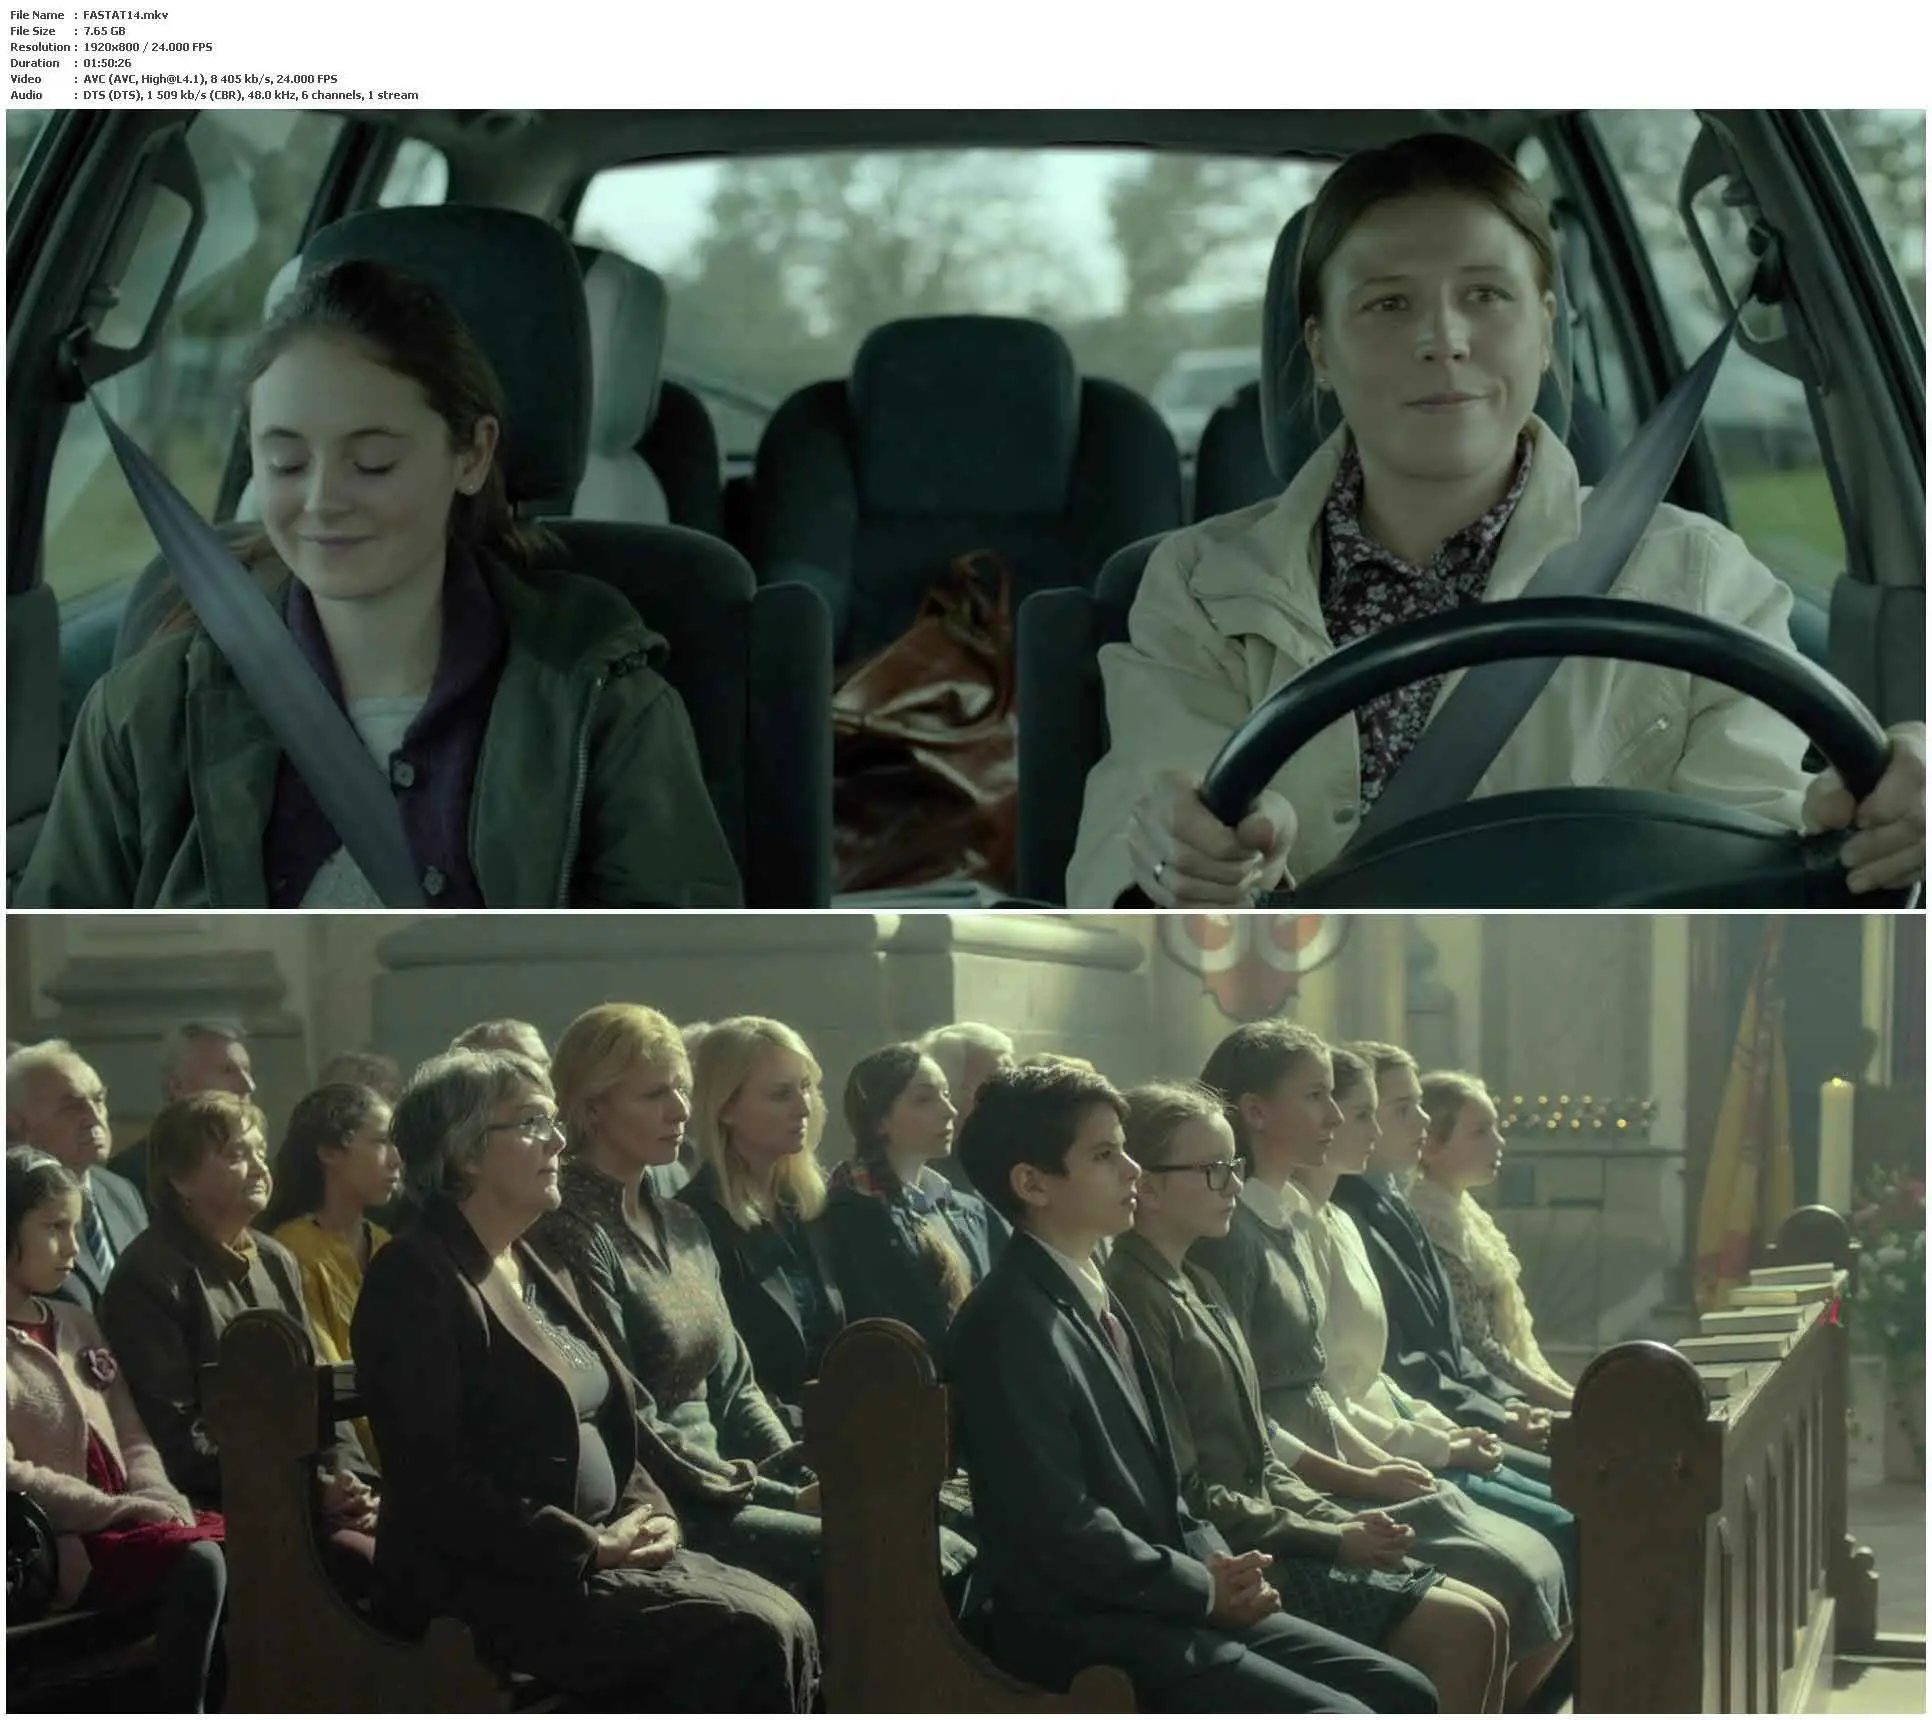Select the duration value 01:50:26
1932x1720 pixels.
(x=107, y=63)
